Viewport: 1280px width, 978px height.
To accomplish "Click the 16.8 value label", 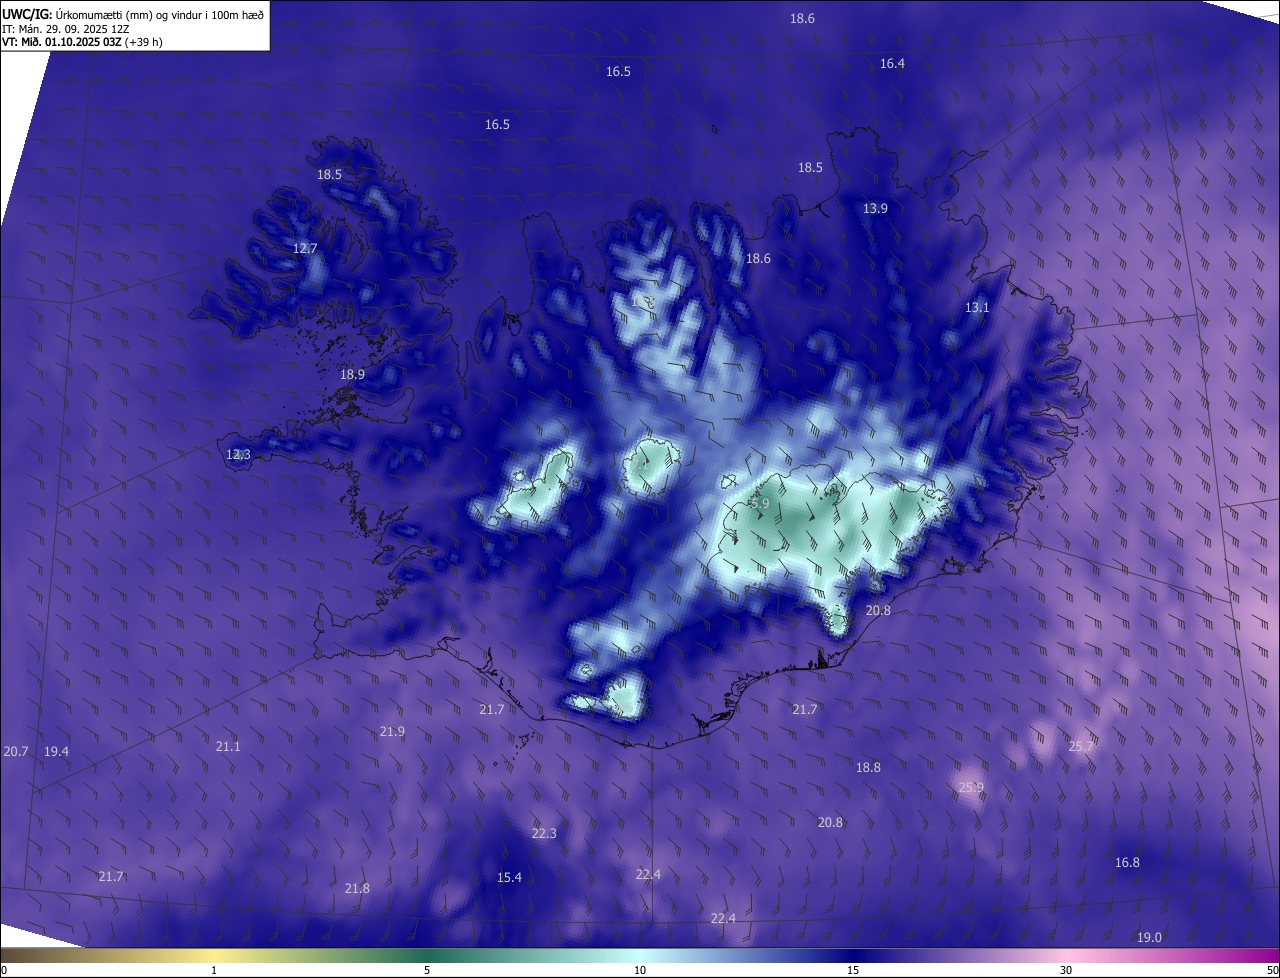I will pyautogui.click(x=1127, y=862).
